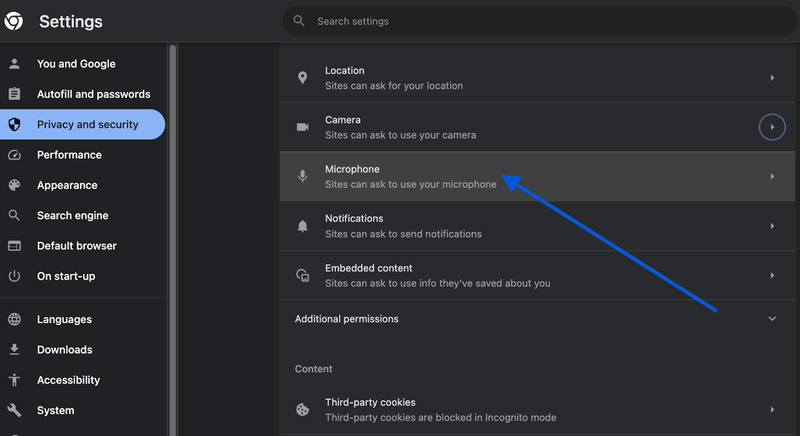The image size is (800, 436).
Task: Click the search magnifier icon in the search bar
Action: point(299,21)
